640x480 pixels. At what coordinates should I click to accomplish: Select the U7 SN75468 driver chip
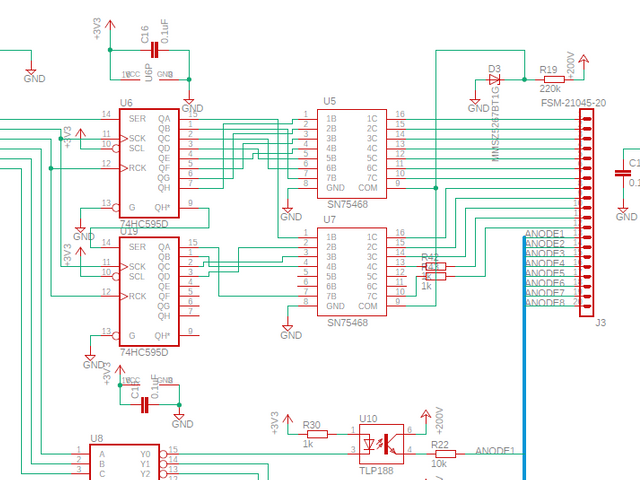click(x=352, y=271)
